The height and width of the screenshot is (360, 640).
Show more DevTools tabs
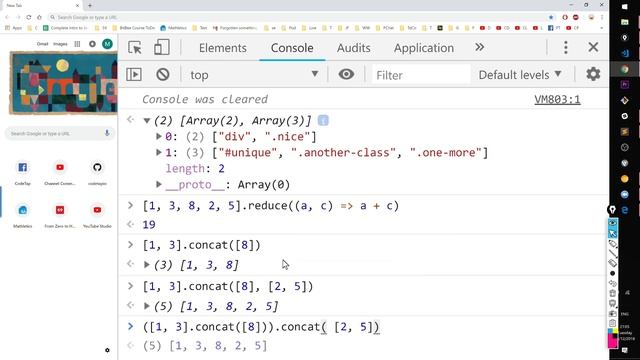click(480, 47)
